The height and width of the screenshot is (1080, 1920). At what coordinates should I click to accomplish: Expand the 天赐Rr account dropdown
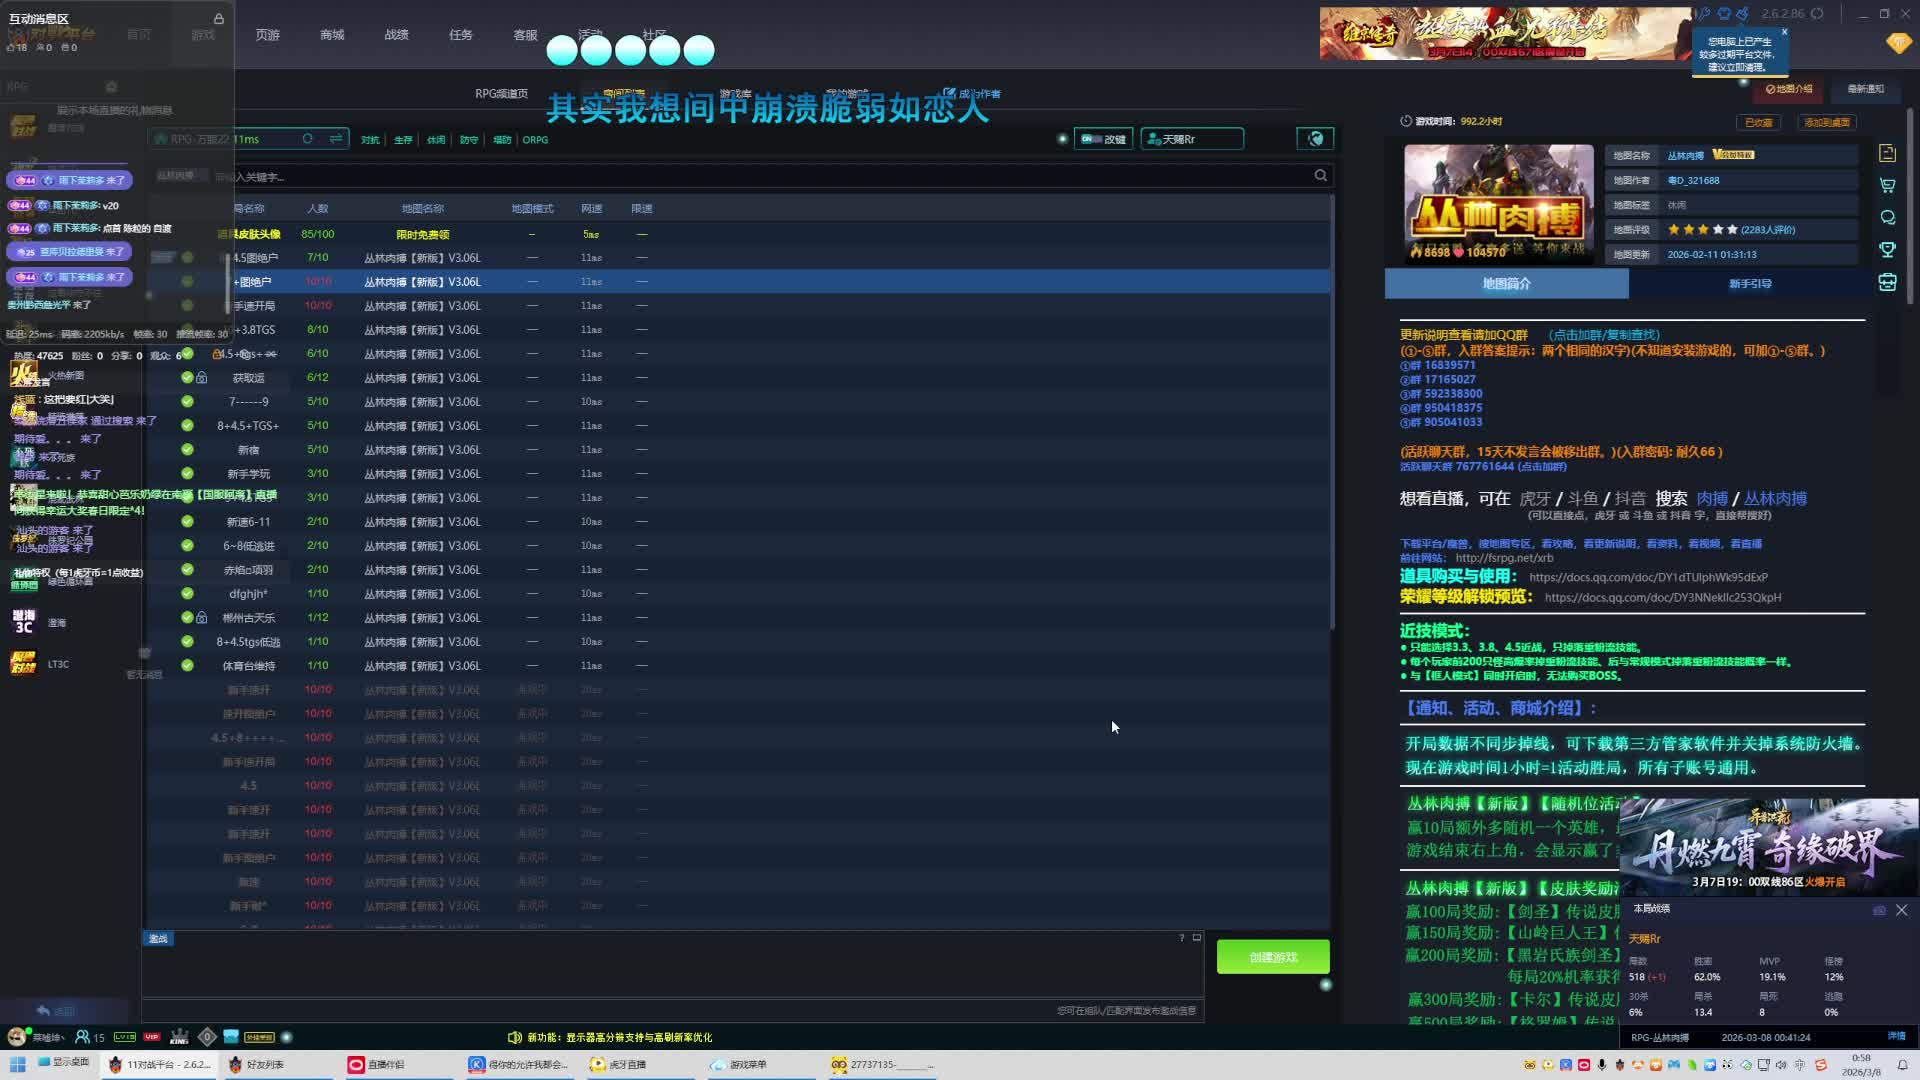1192,139
